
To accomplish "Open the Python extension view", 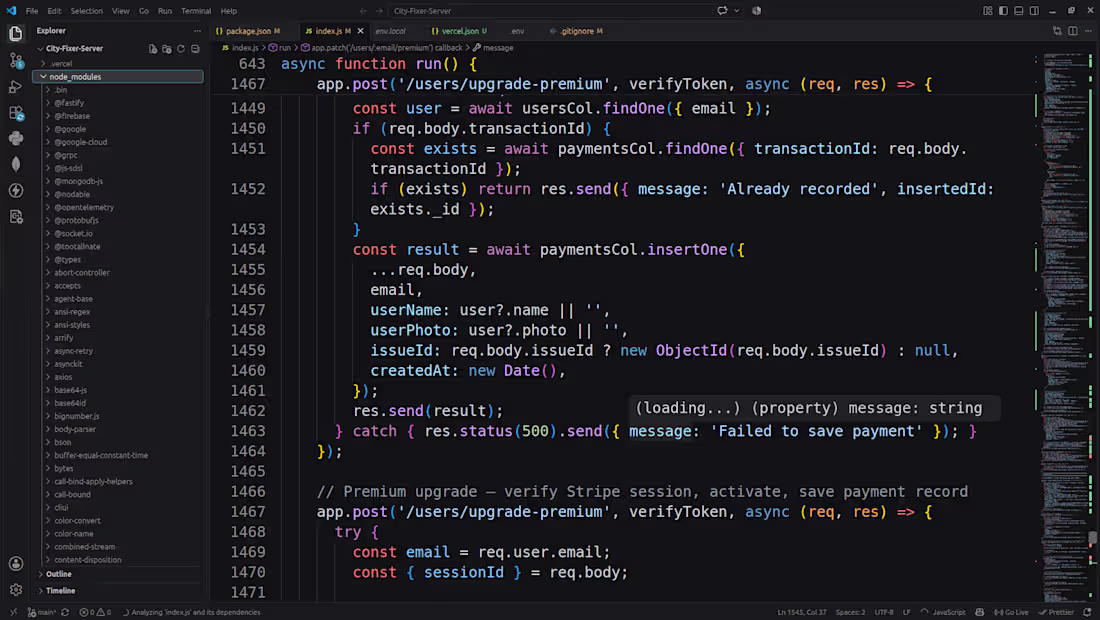I will click(x=15, y=138).
